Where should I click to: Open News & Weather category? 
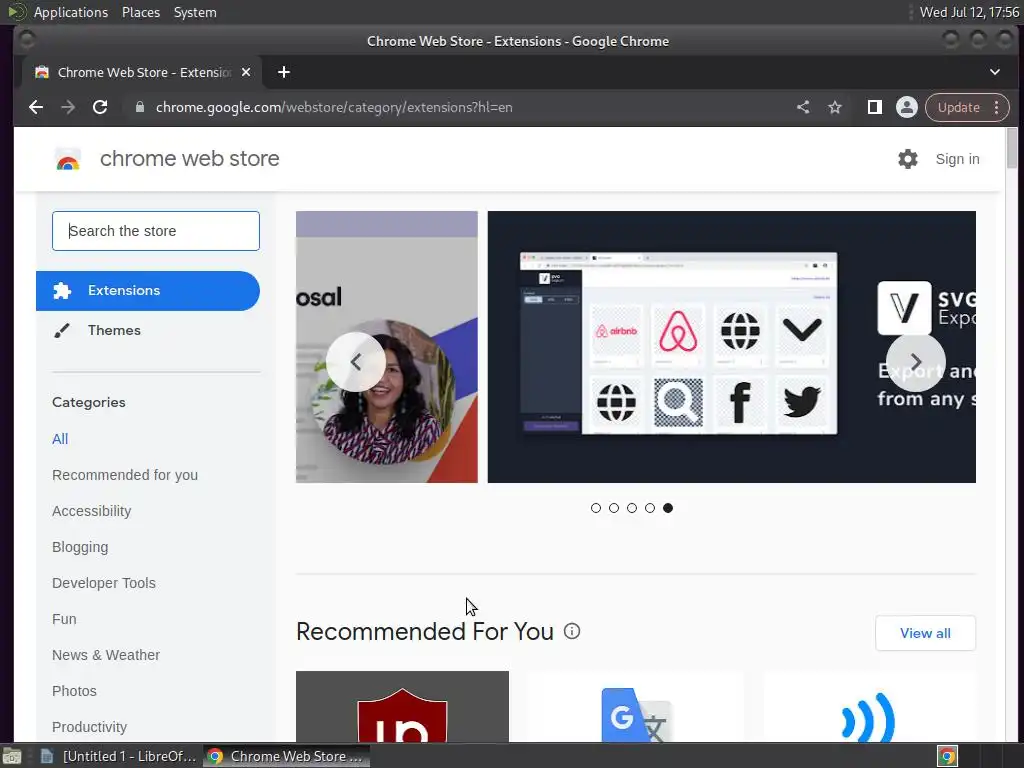[x=106, y=654]
